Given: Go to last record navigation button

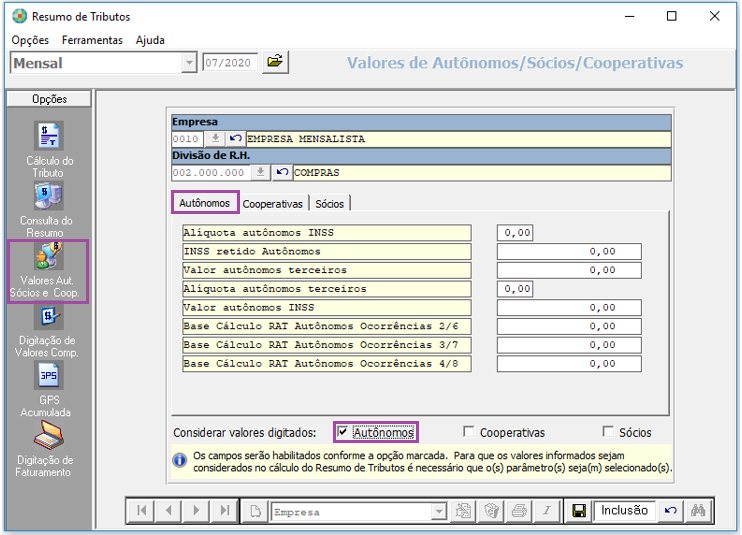Looking at the screenshot, I should pyautogui.click(x=224, y=510).
